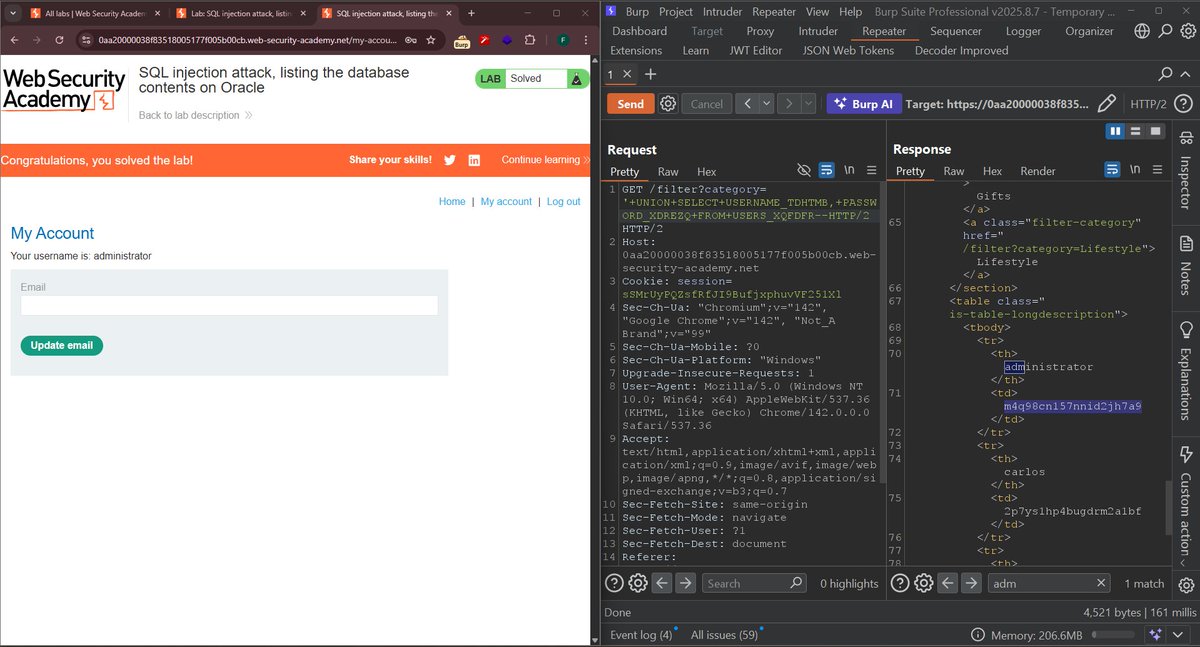Open request editor hamburger menu

click(872, 171)
